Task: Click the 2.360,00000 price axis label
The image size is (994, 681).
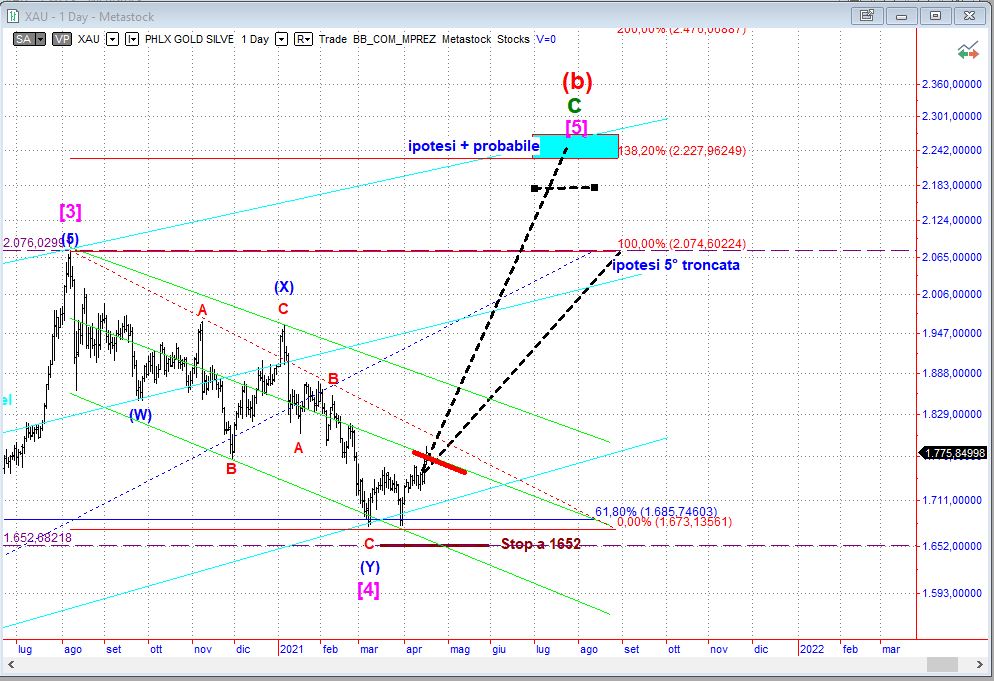Action: pyautogui.click(x=952, y=84)
